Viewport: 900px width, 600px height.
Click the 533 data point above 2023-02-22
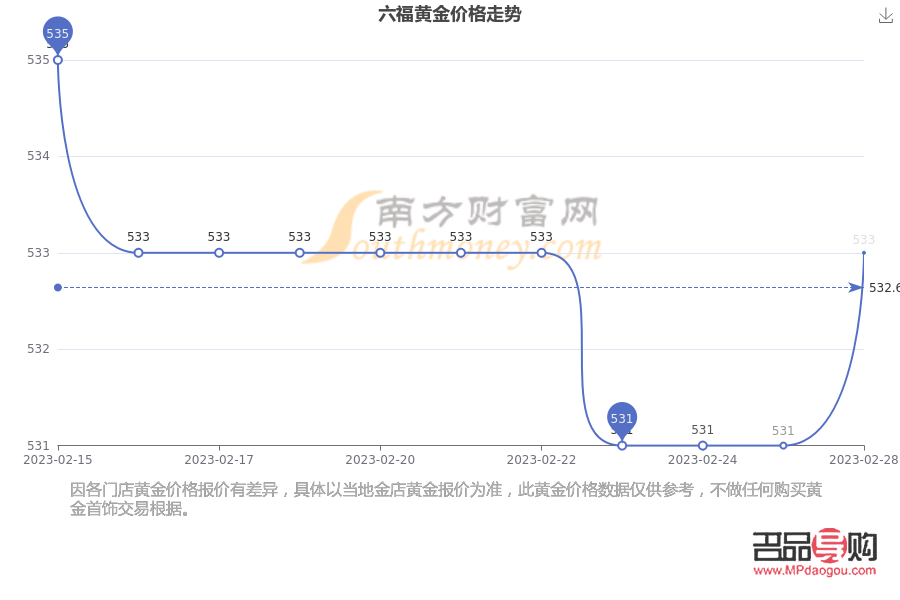[541, 253]
